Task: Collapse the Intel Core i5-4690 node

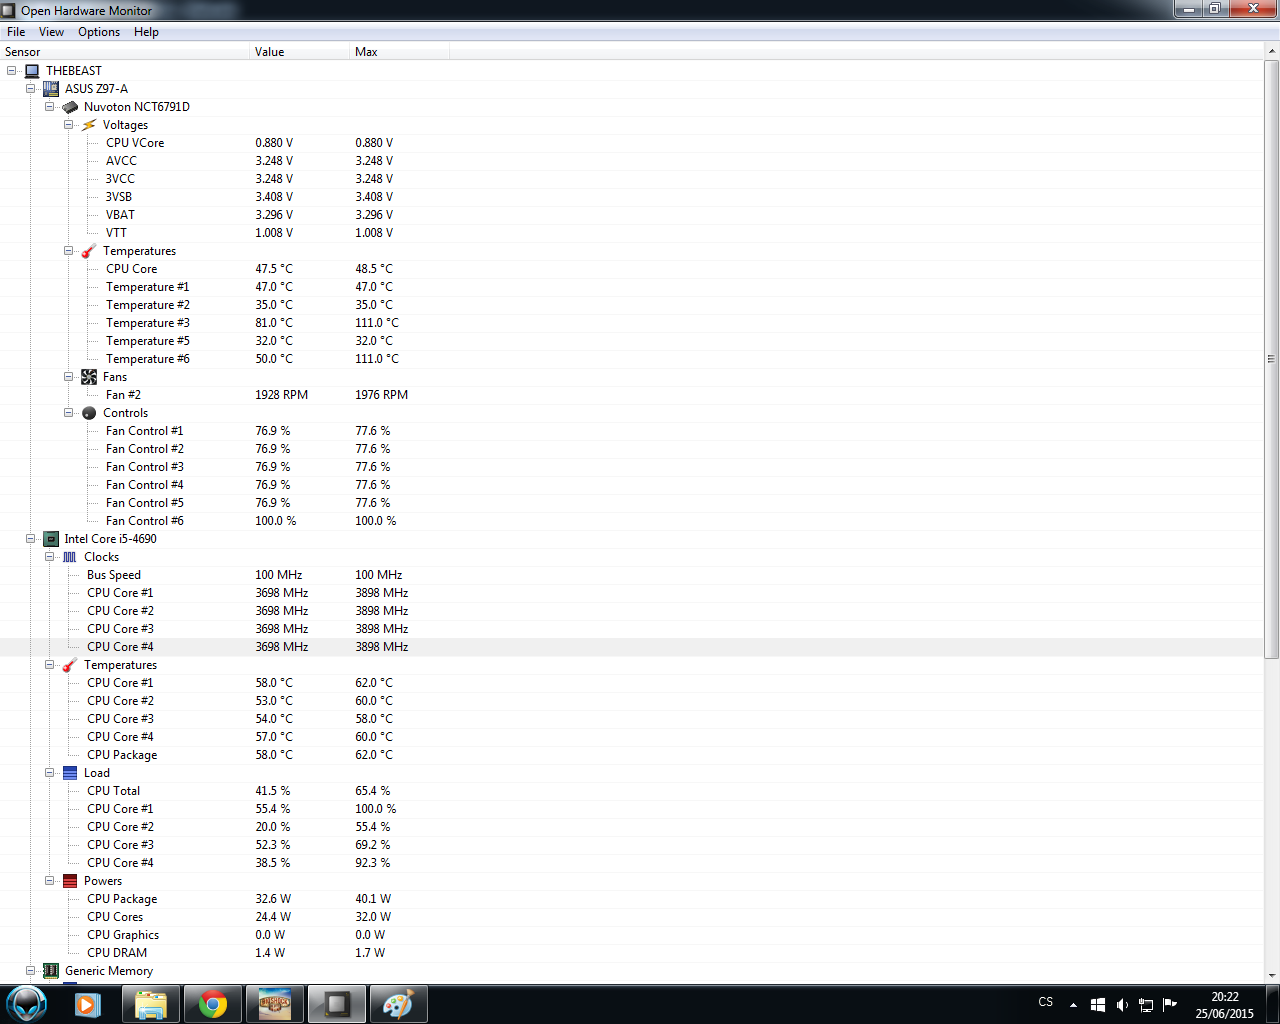Action: [x=31, y=539]
